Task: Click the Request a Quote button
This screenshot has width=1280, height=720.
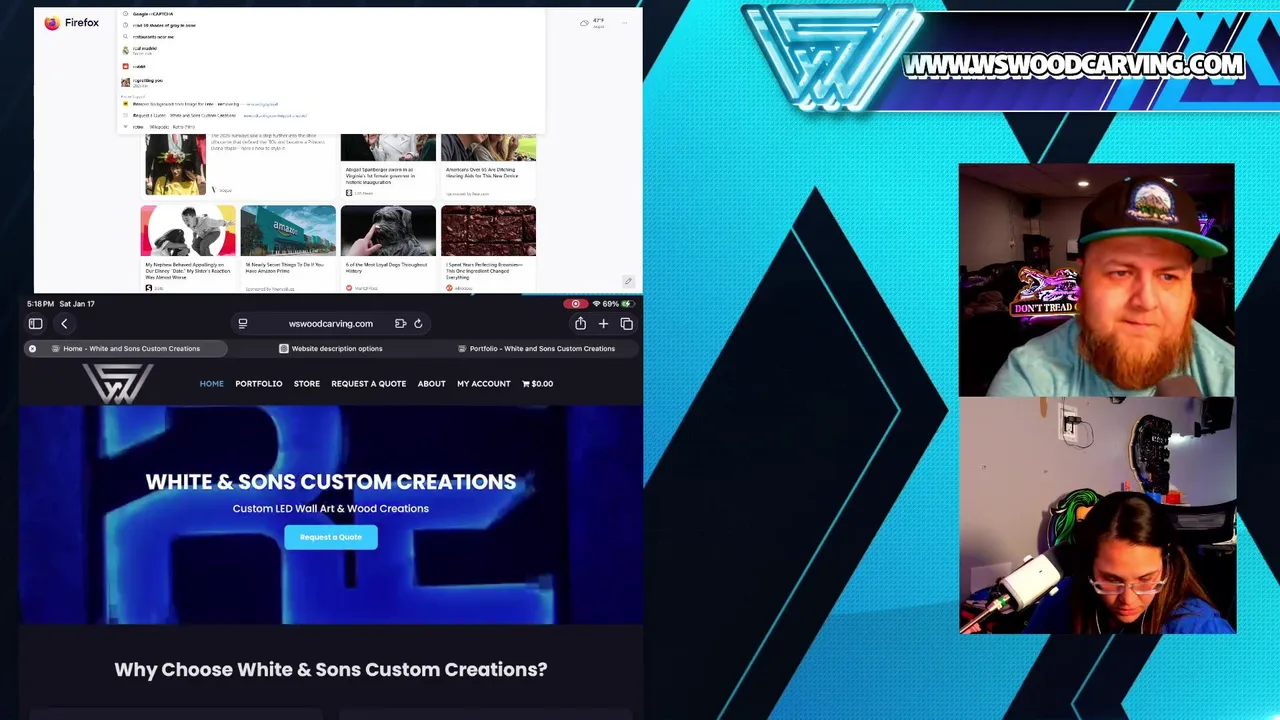Action: click(x=330, y=537)
